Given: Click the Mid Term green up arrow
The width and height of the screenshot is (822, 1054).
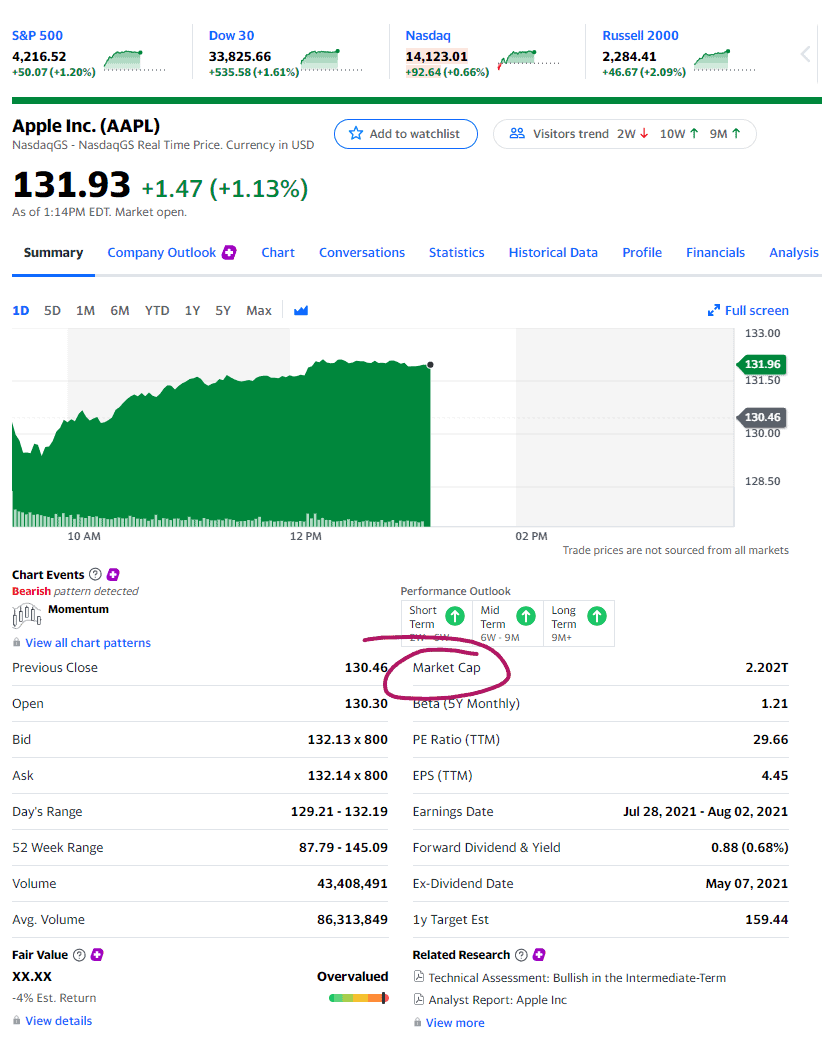Looking at the screenshot, I should [527, 616].
